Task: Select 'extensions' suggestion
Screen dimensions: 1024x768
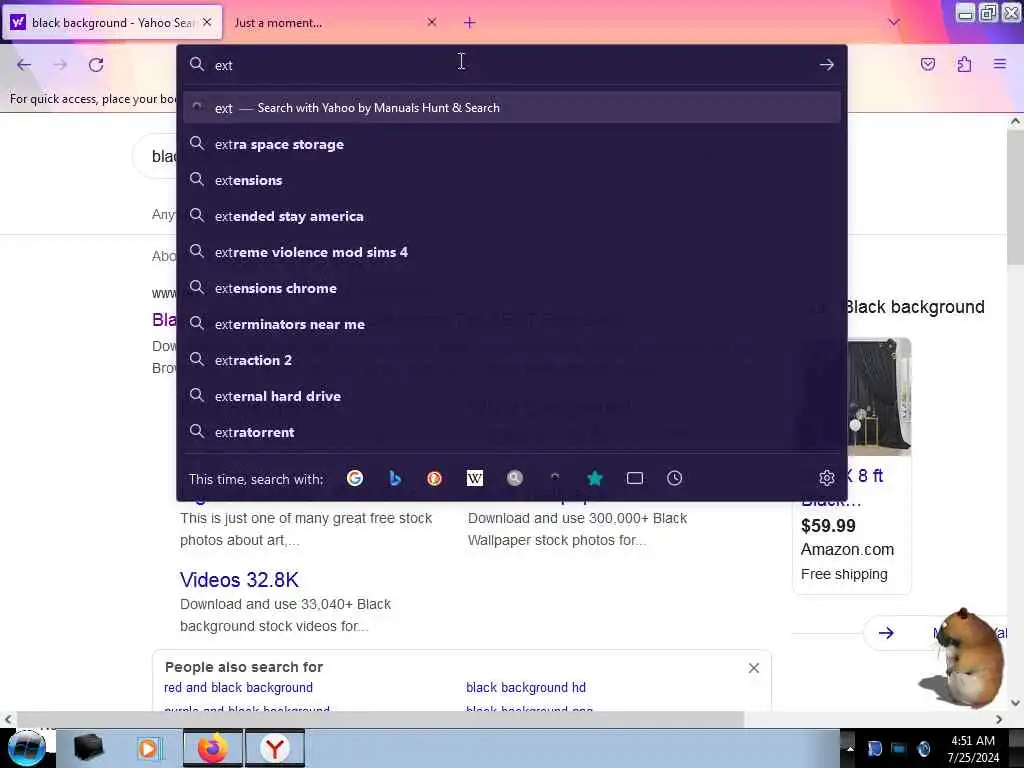Action: click(x=511, y=180)
